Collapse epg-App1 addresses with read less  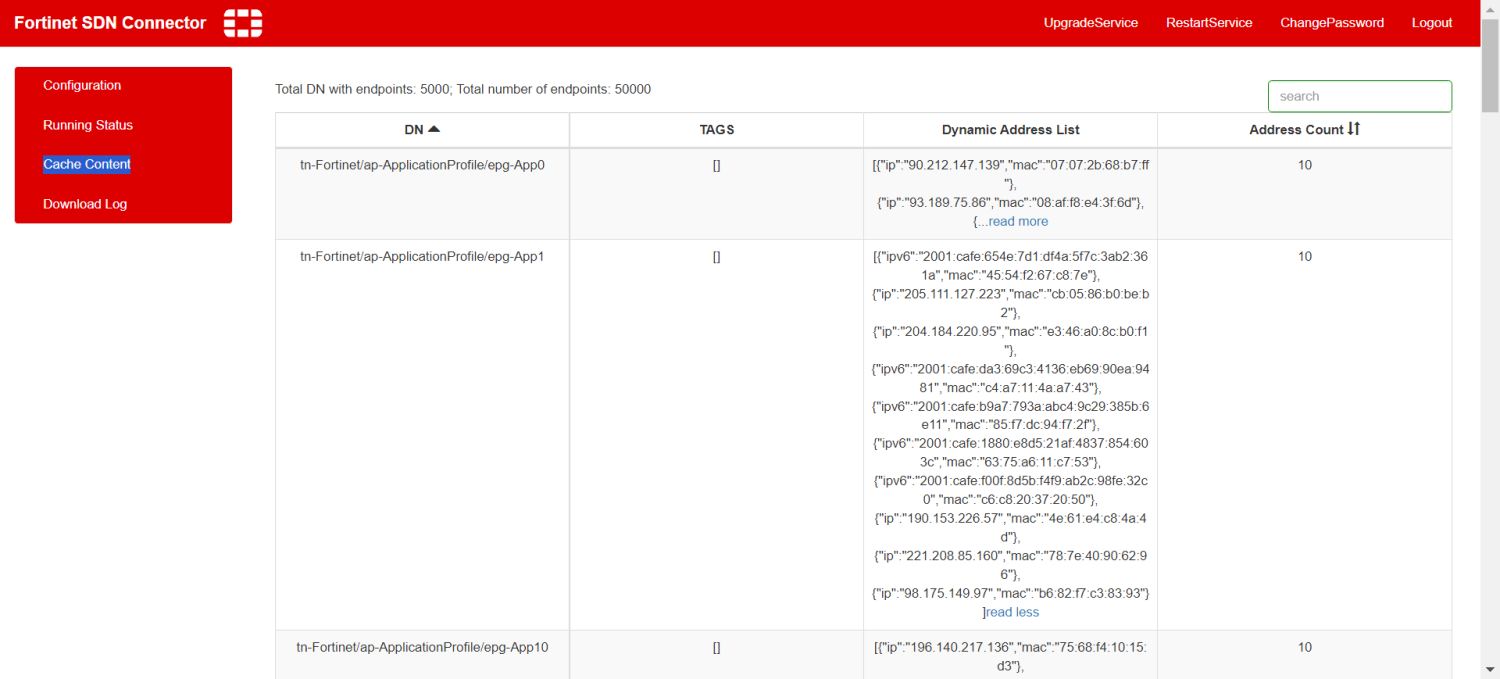(1012, 612)
